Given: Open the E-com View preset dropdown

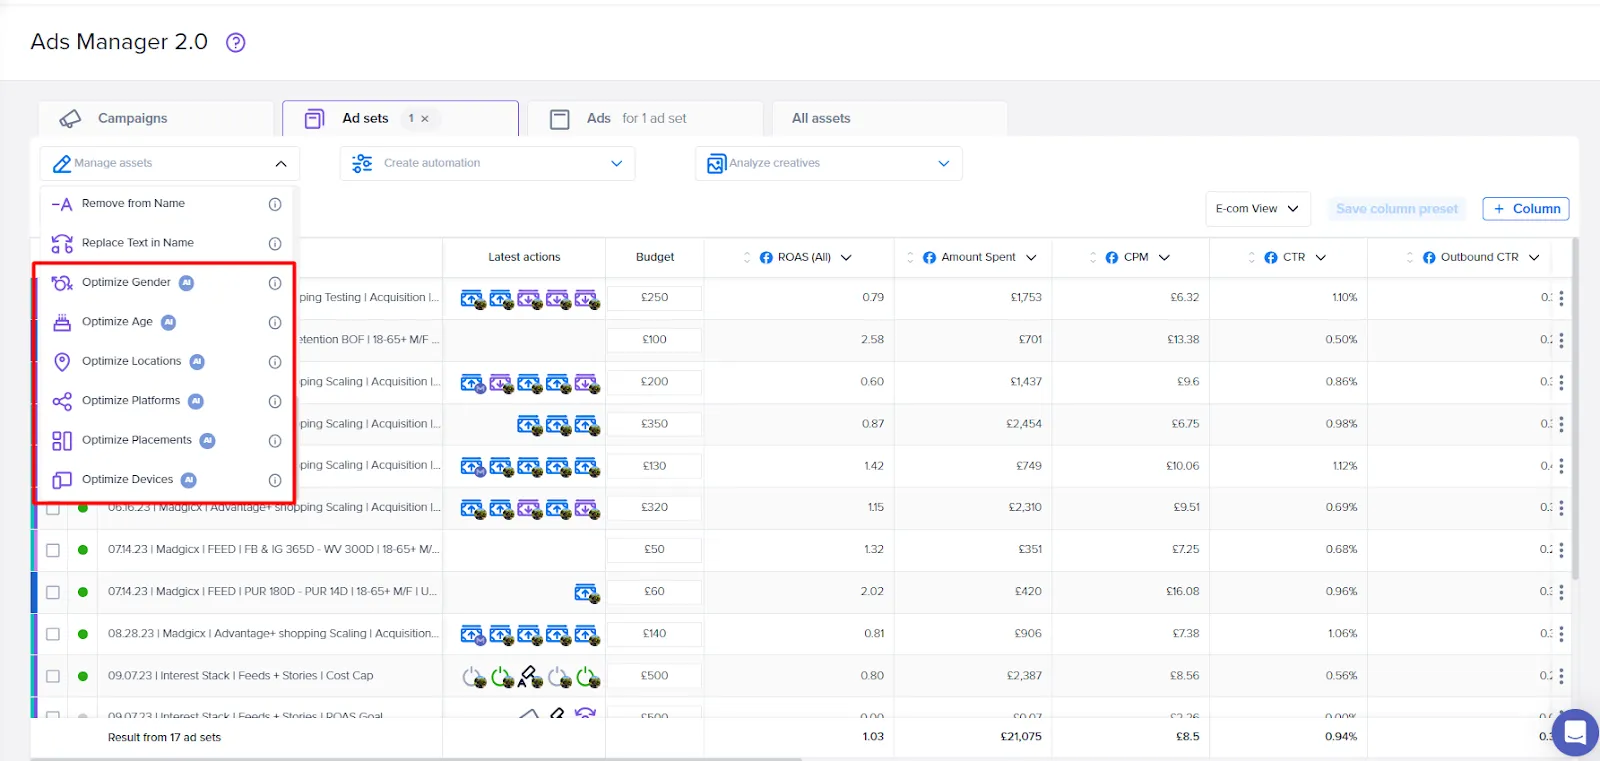Looking at the screenshot, I should 1257,209.
